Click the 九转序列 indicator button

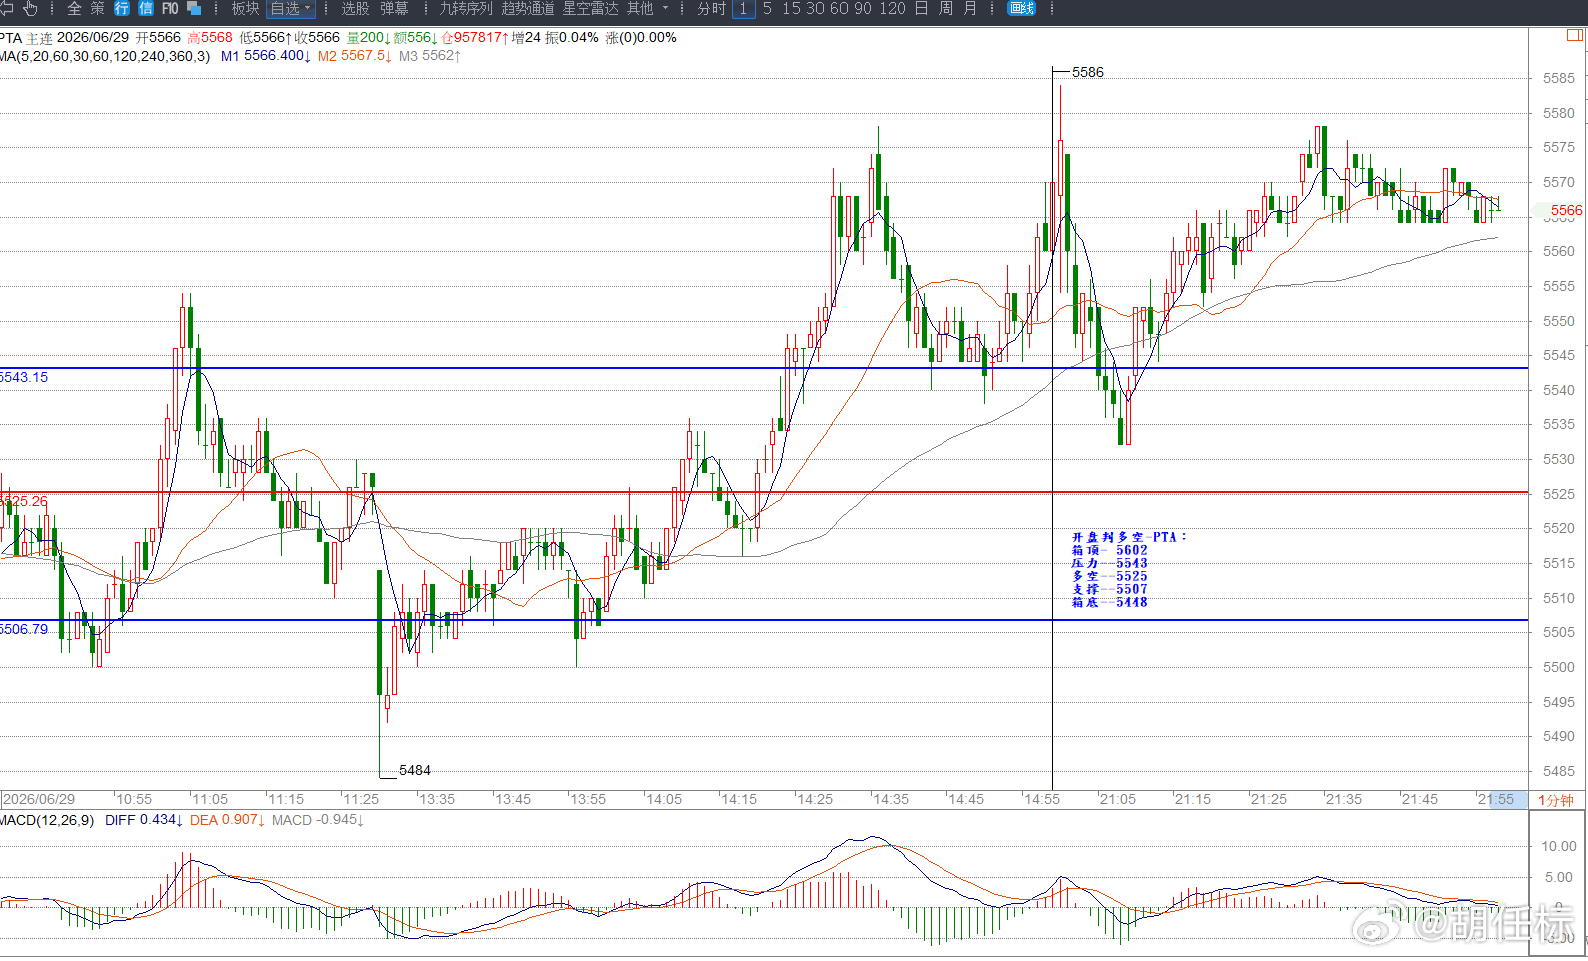click(x=466, y=9)
